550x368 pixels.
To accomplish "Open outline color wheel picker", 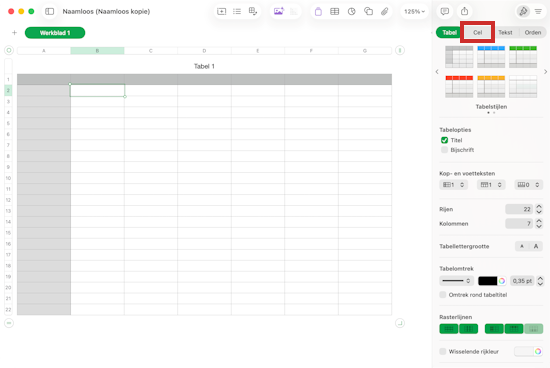I will tap(502, 281).
